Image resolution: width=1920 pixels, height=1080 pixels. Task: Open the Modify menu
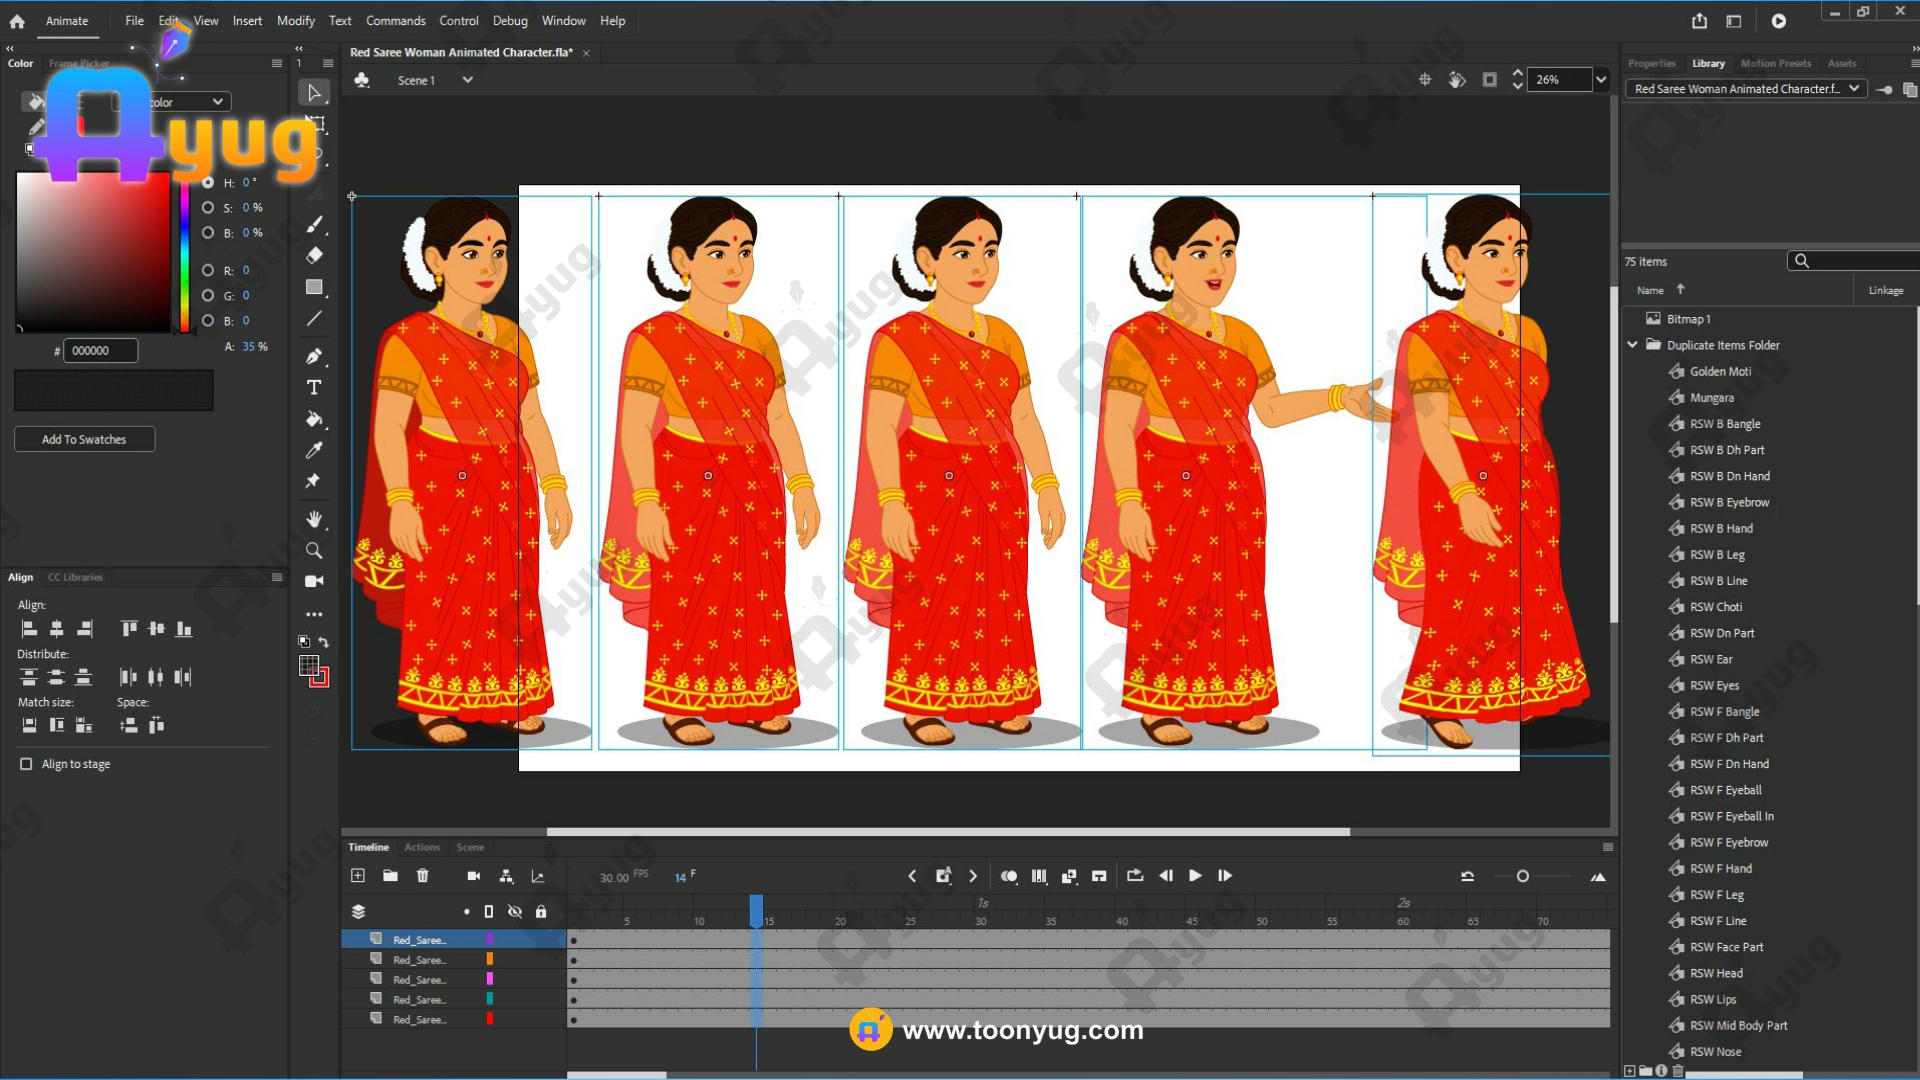pos(295,20)
